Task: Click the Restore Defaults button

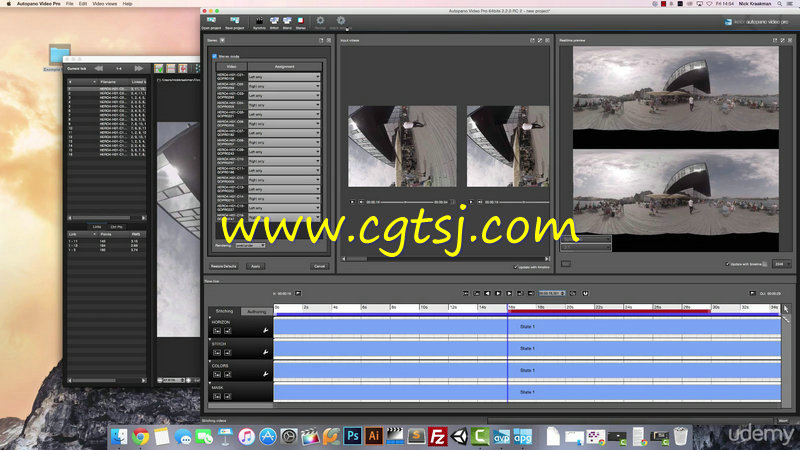Action: click(x=223, y=266)
